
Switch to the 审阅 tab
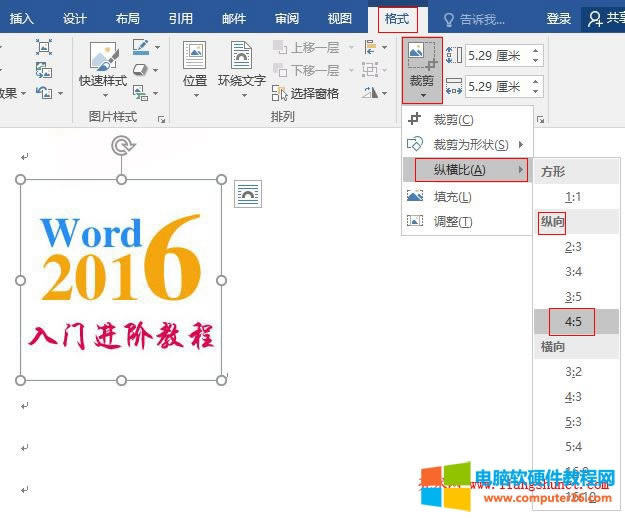pyautogui.click(x=287, y=18)
